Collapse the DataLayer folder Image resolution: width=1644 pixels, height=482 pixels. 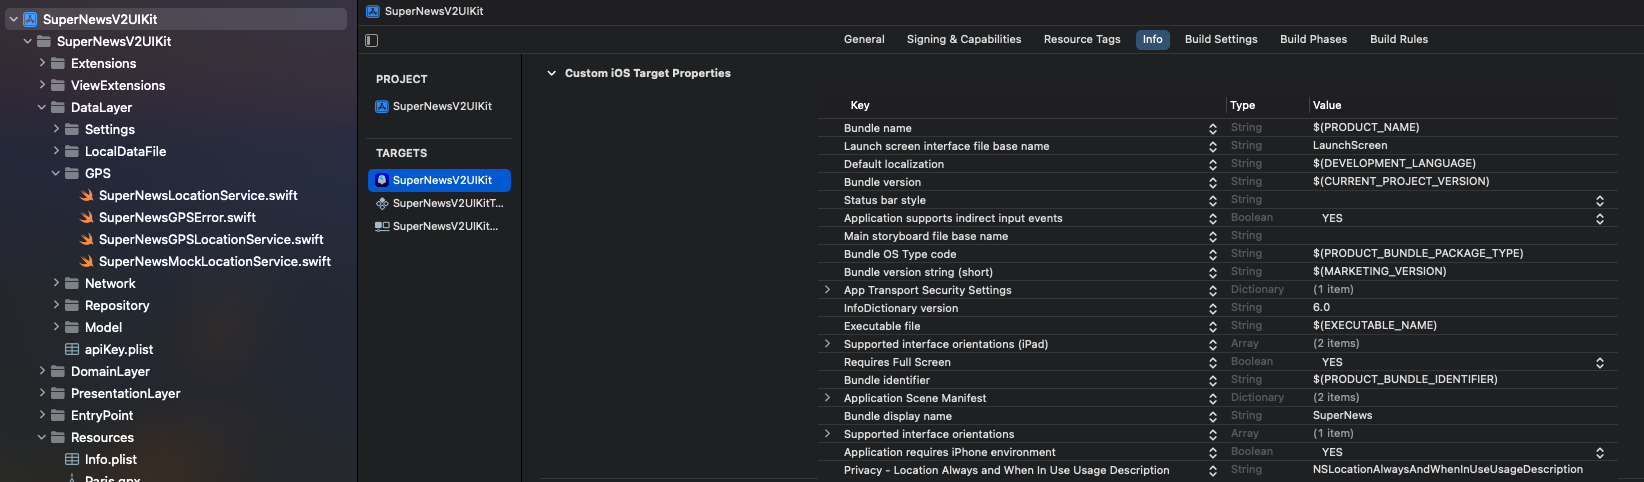click(x=42, y=107)
